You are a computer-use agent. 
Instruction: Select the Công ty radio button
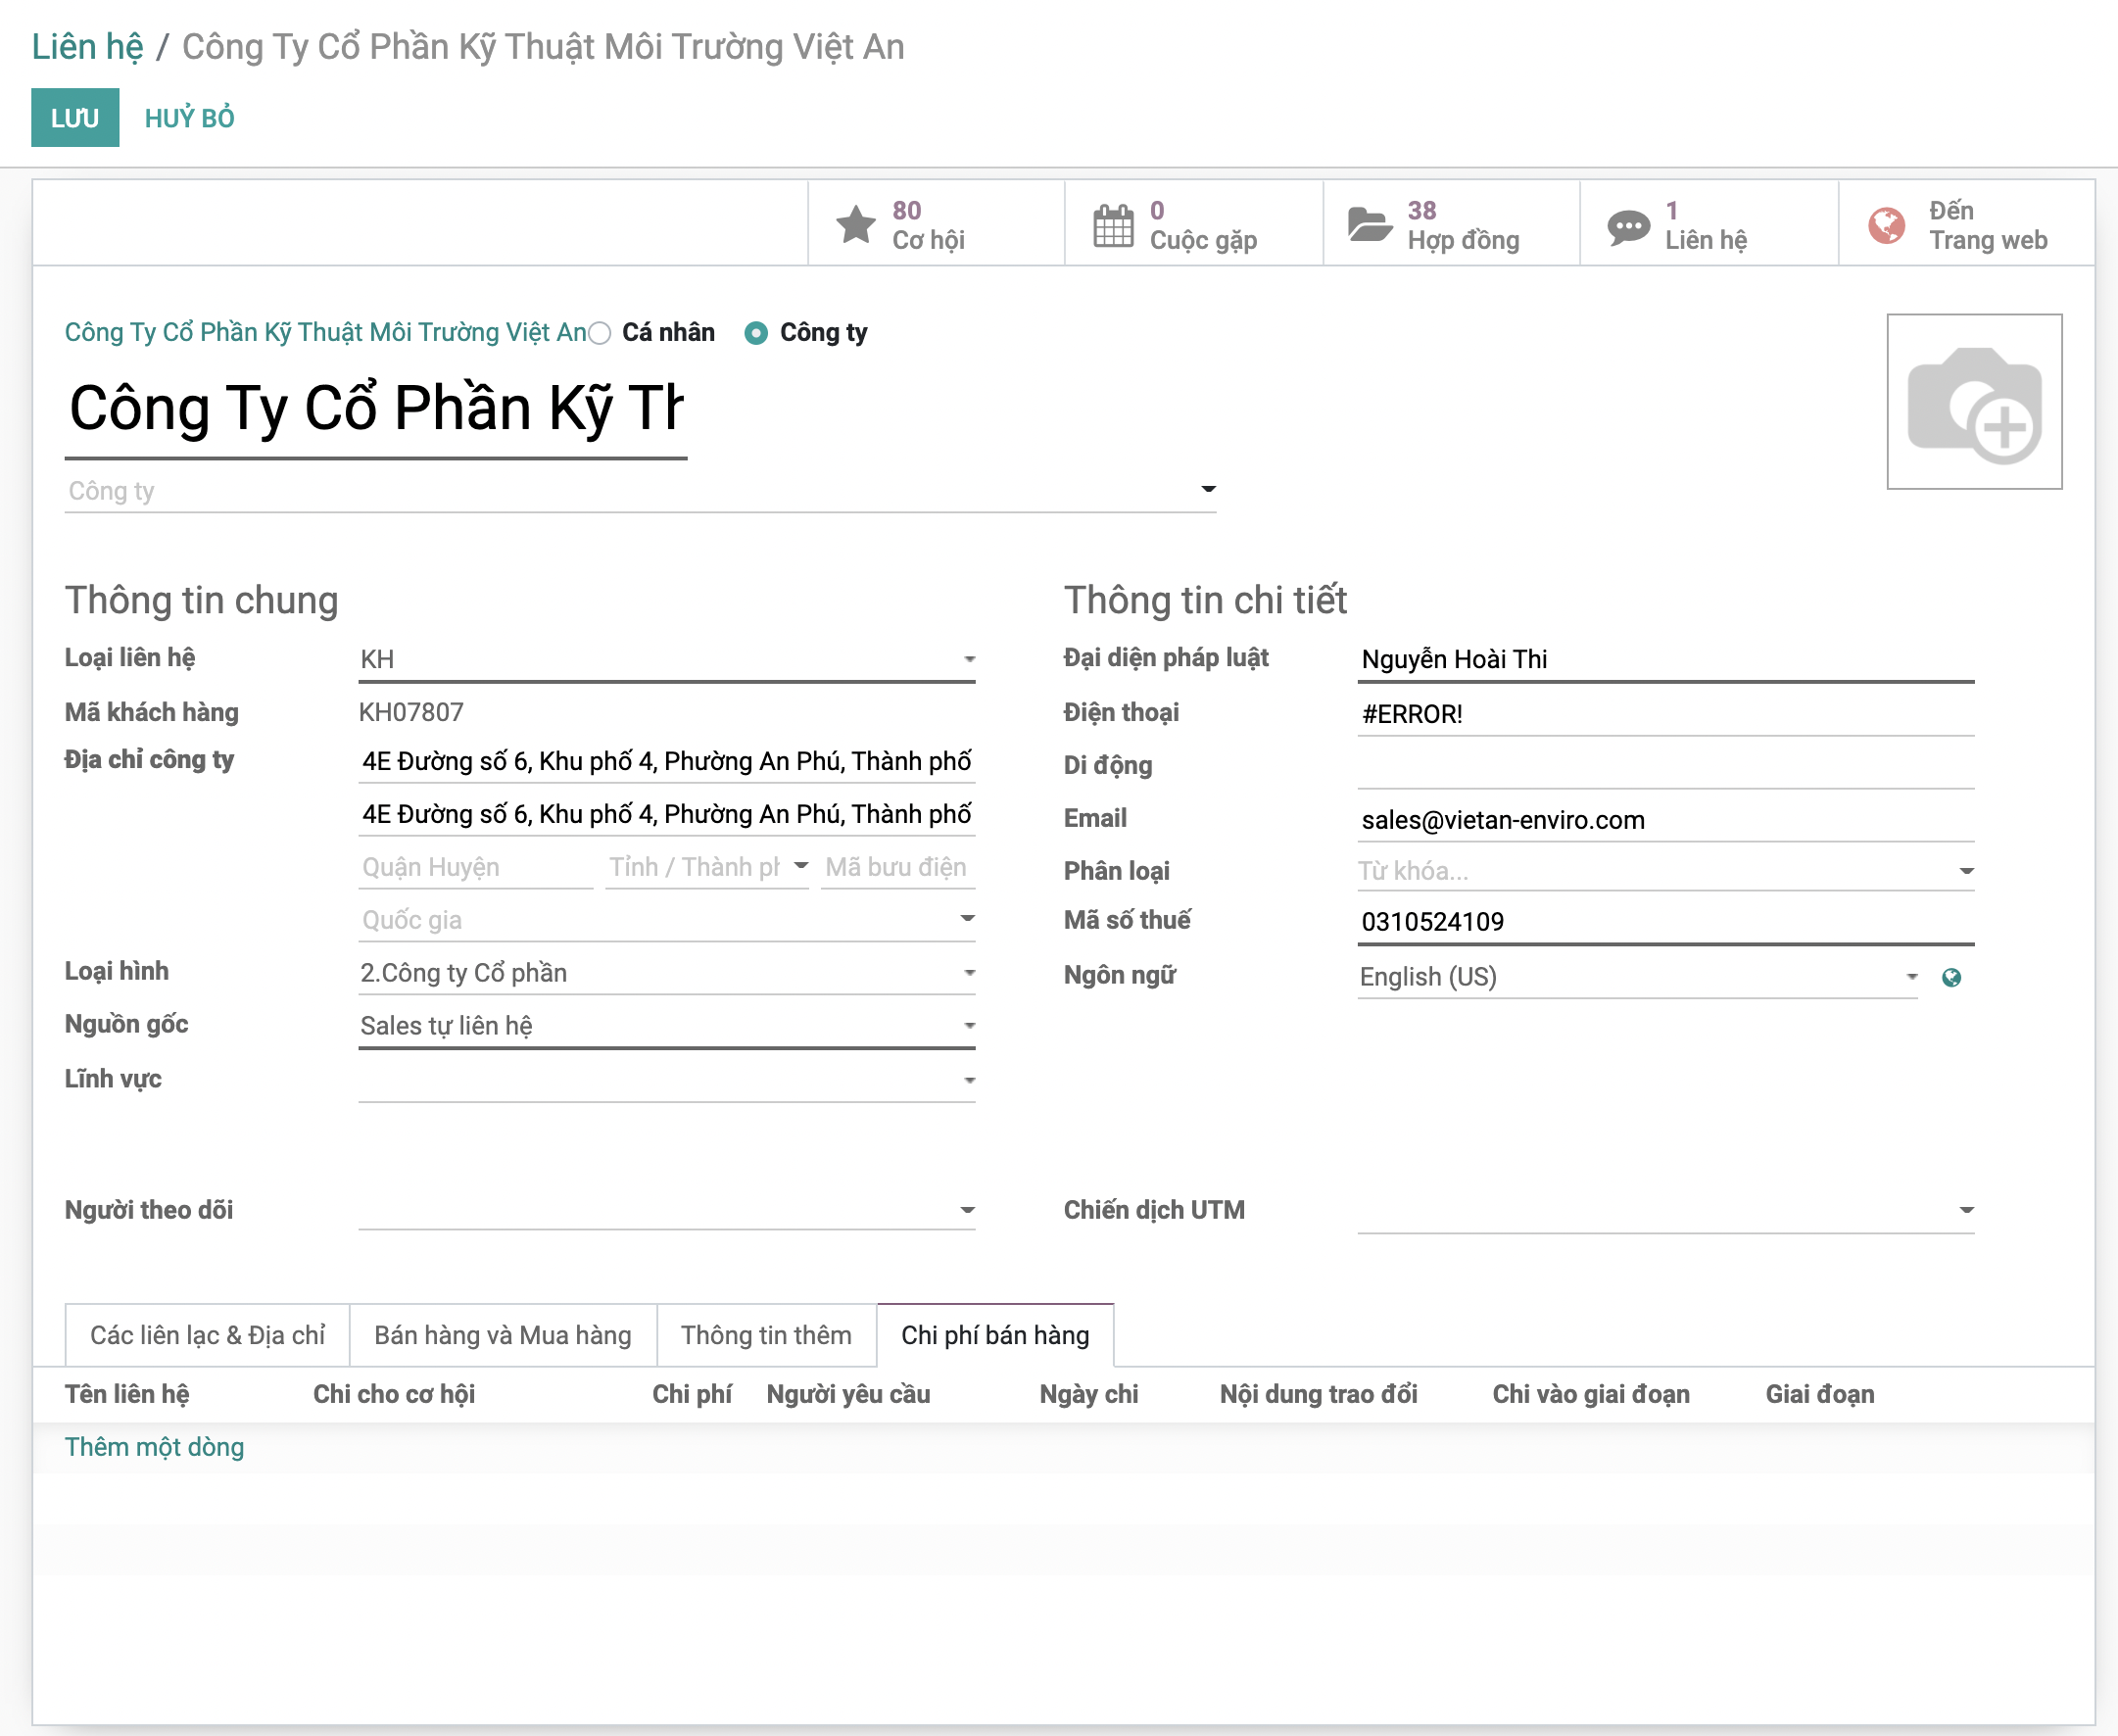click(x=756, y=333)
